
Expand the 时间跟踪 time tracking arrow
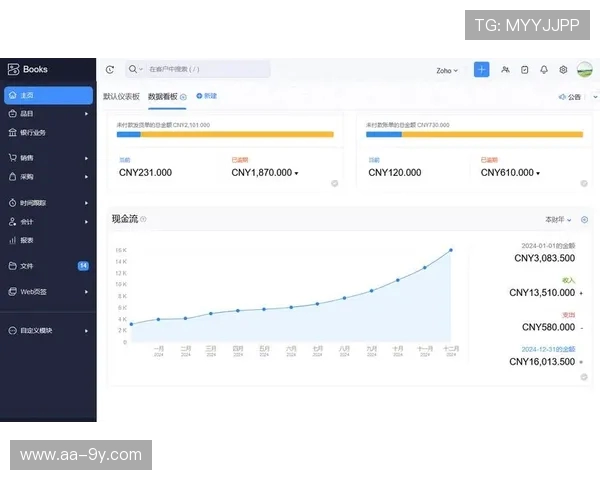86,203
